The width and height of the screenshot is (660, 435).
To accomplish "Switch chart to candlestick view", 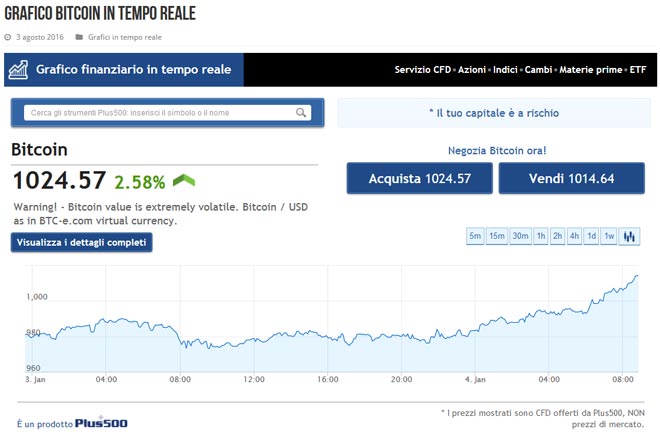I will [x=630, y=237].
